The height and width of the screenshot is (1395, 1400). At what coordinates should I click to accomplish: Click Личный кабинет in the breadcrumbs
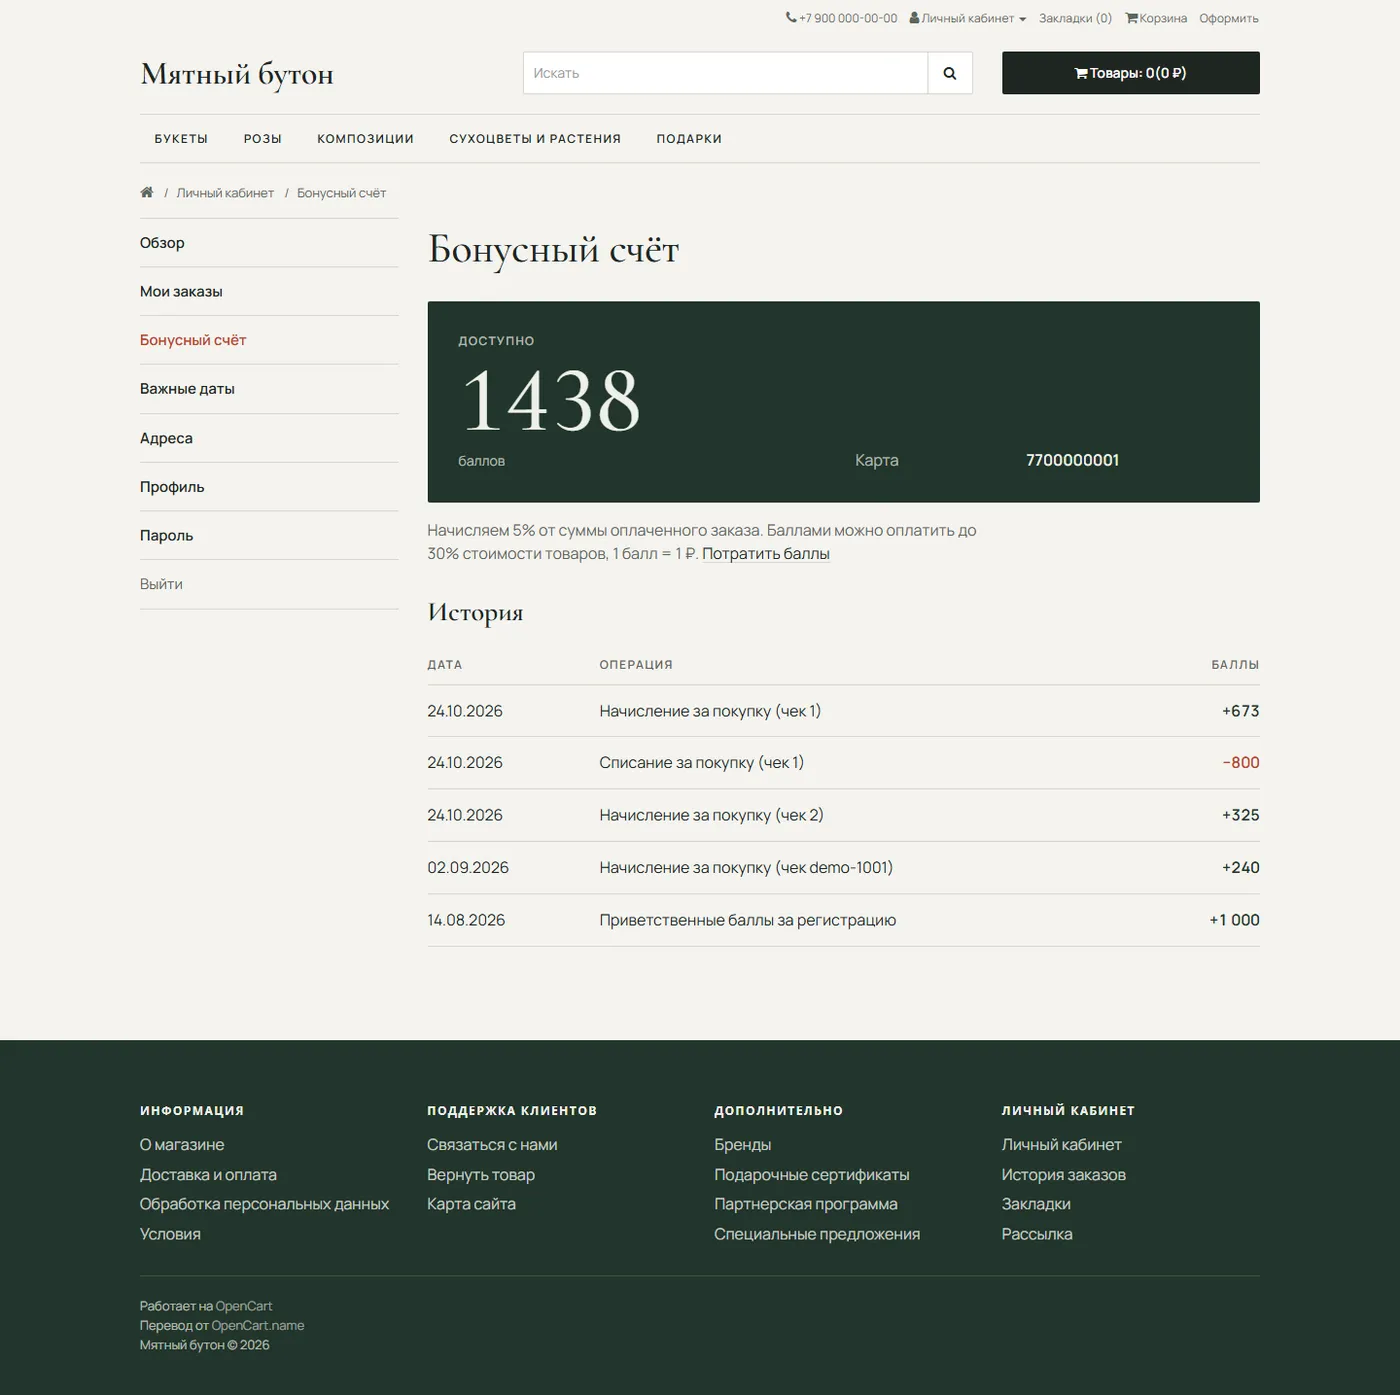(225, 193)
